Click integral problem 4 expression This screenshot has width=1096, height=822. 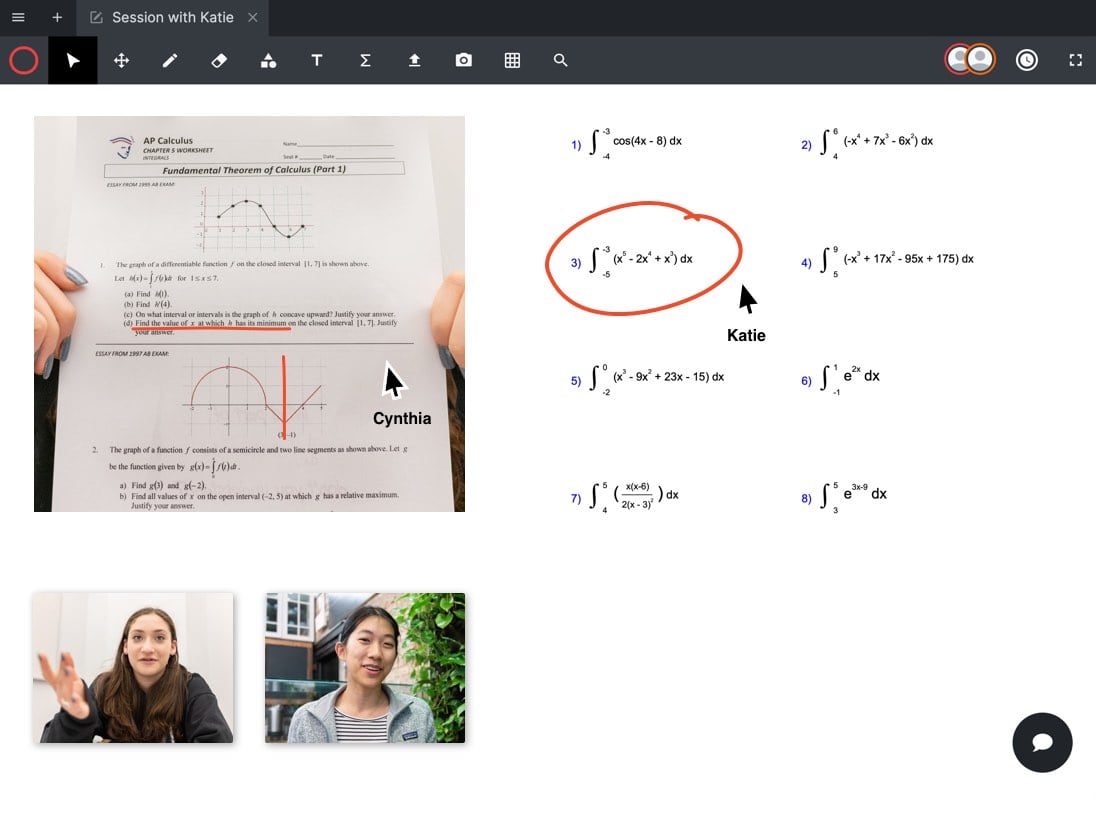pyautogui.click(x=888, y=262)
